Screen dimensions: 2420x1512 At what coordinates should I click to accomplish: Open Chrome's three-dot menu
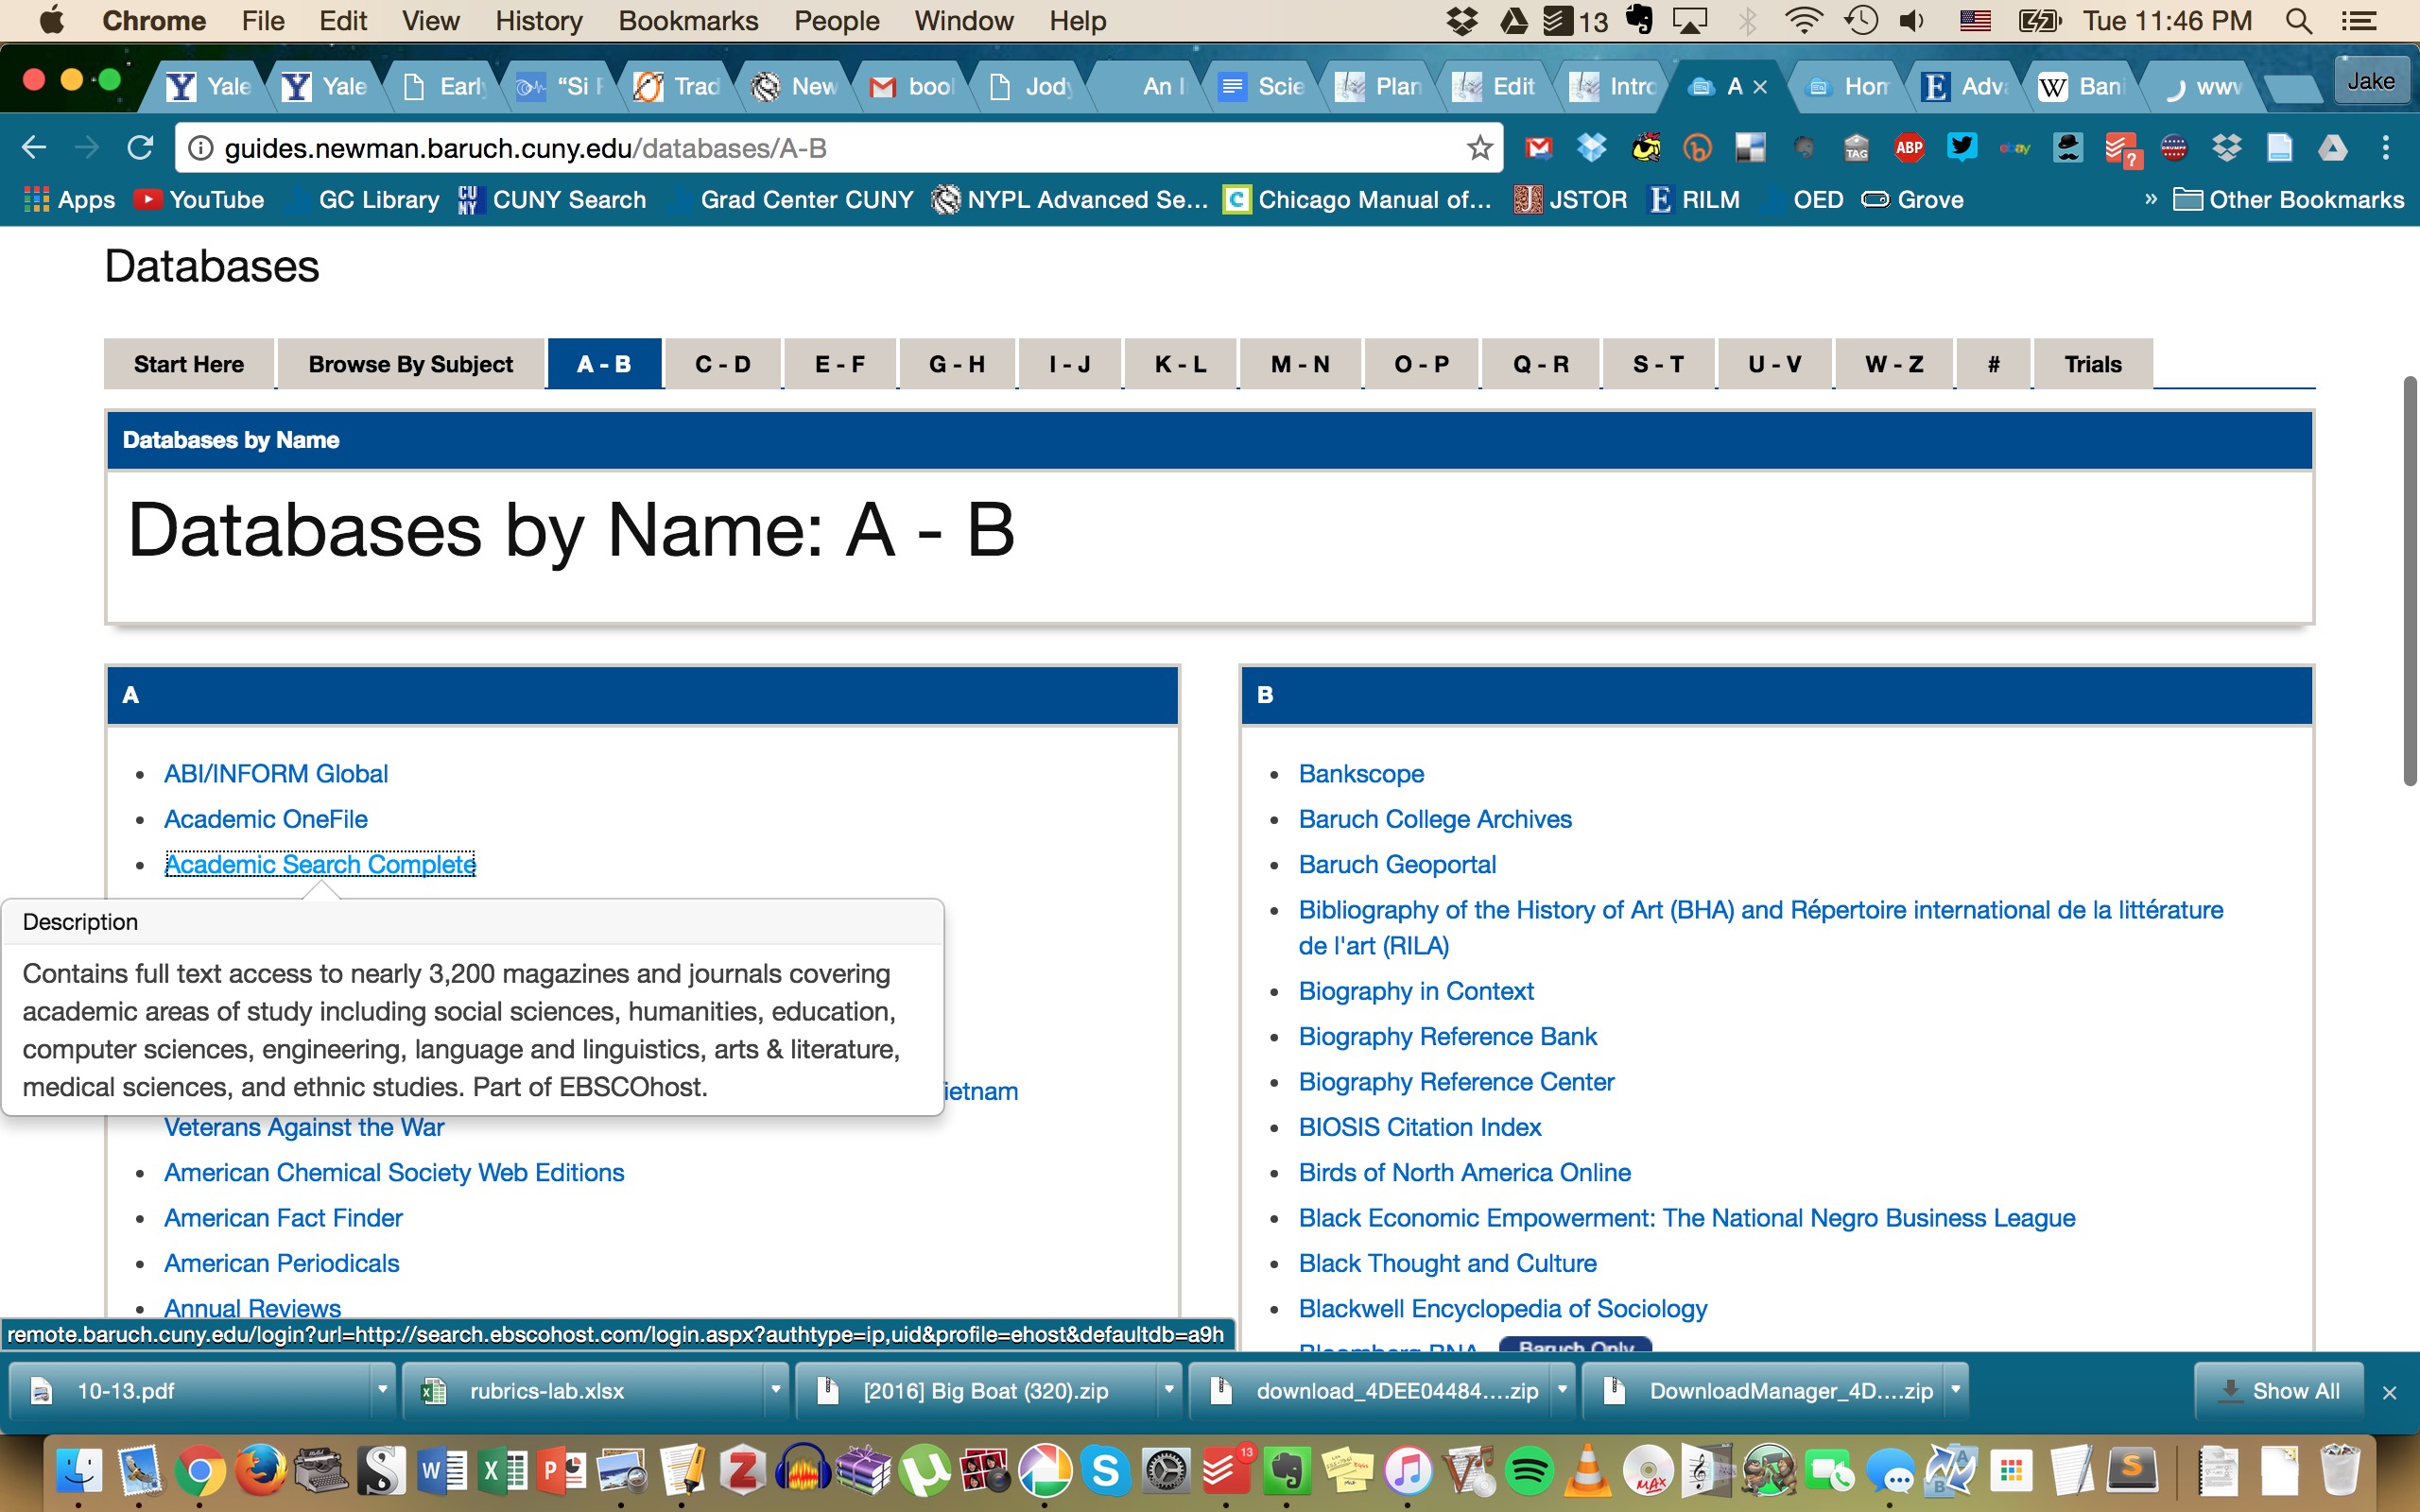tap(2386, 148)
